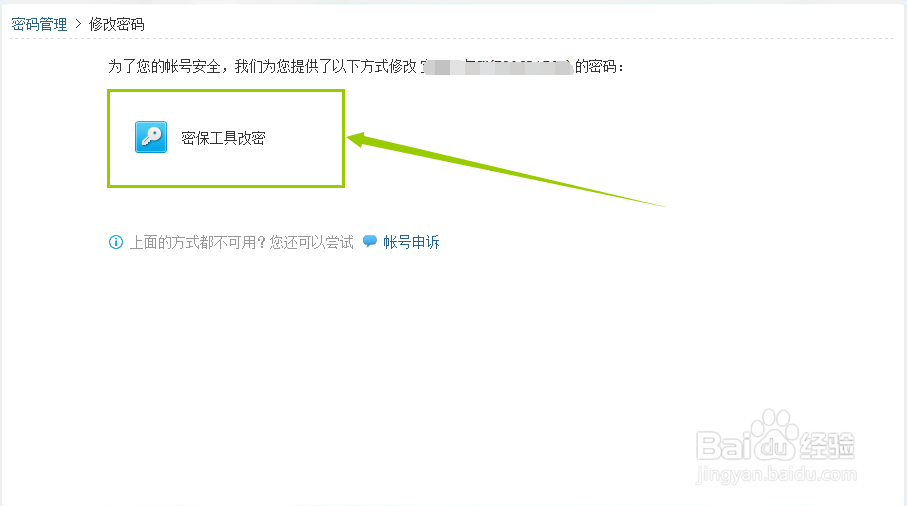
Task: Click the green arrow pointing at box
Action: pyautogui.click(x=506, y=169)
